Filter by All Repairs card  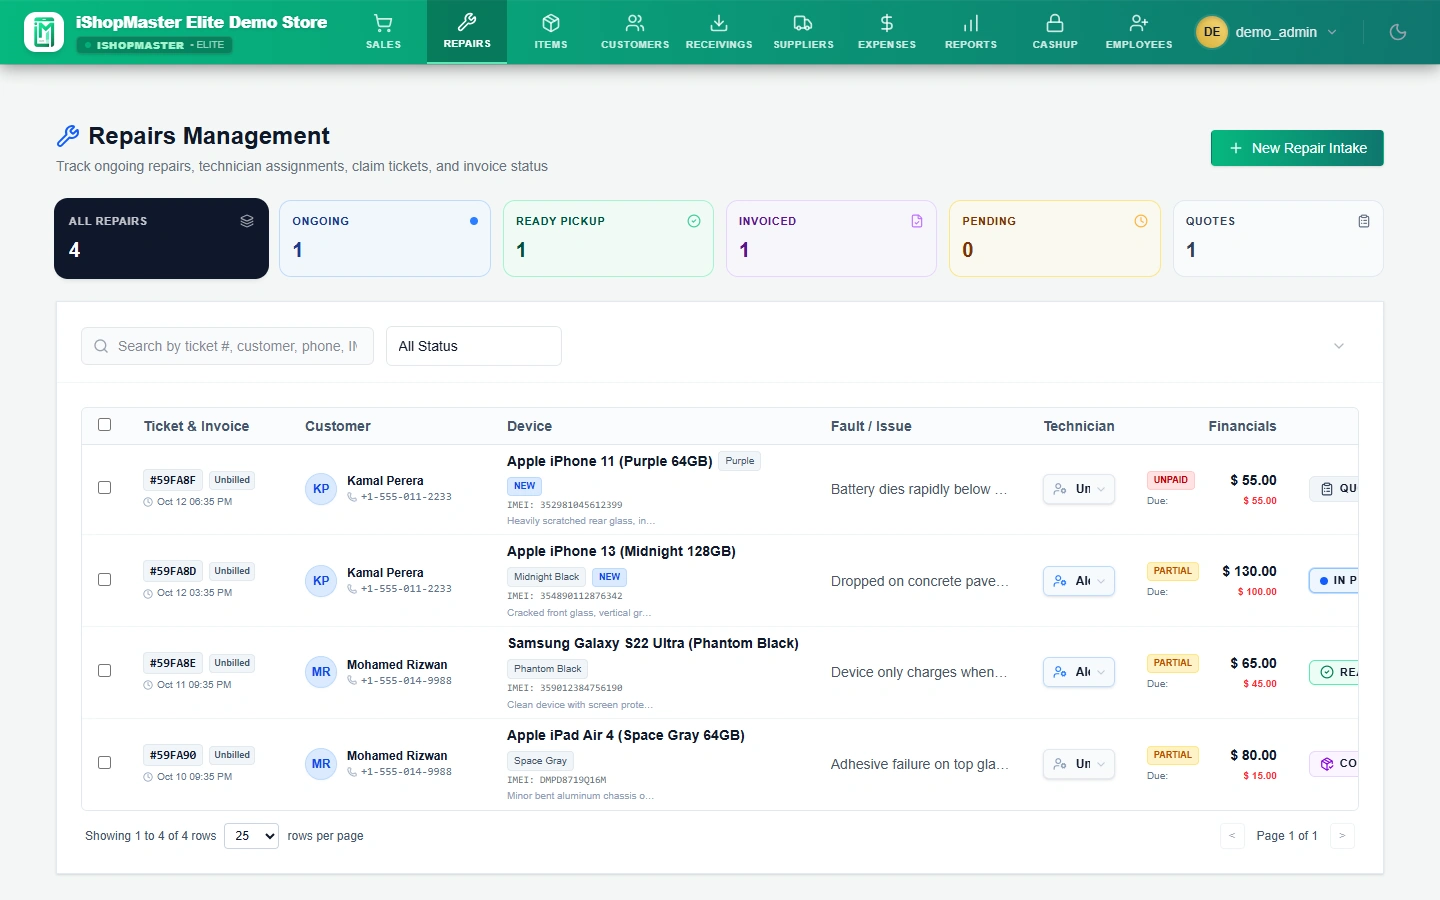pyautogui.click(x=161, y=238)
